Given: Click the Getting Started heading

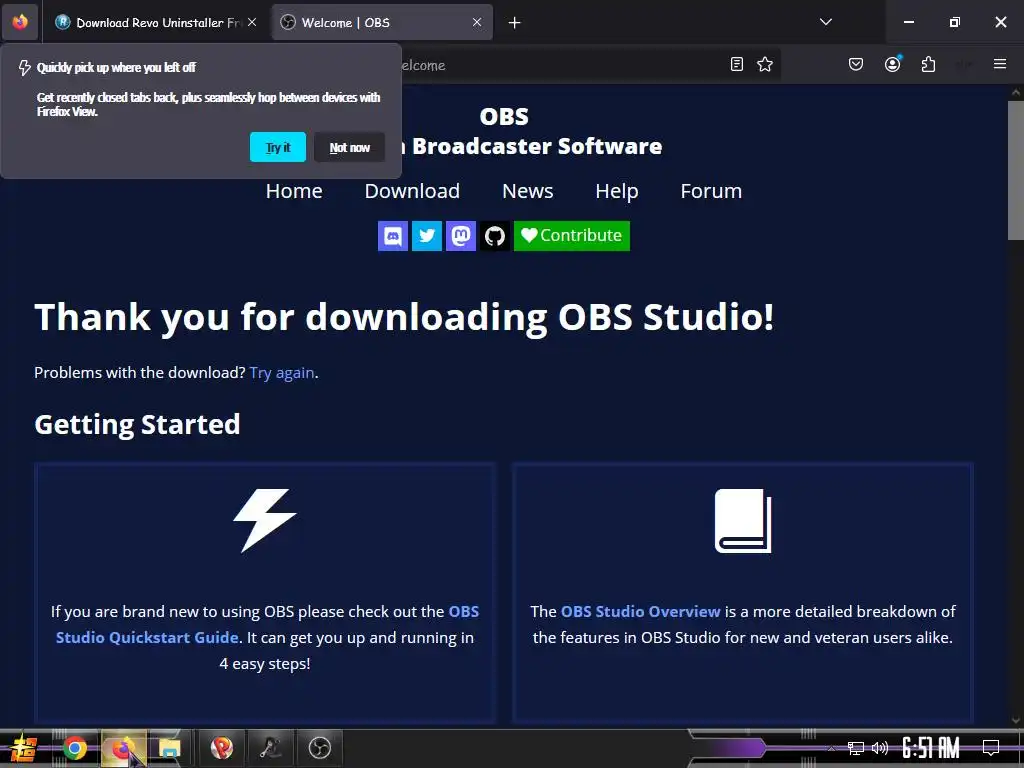Looking at the screenshot, I should tap(137, 424).
